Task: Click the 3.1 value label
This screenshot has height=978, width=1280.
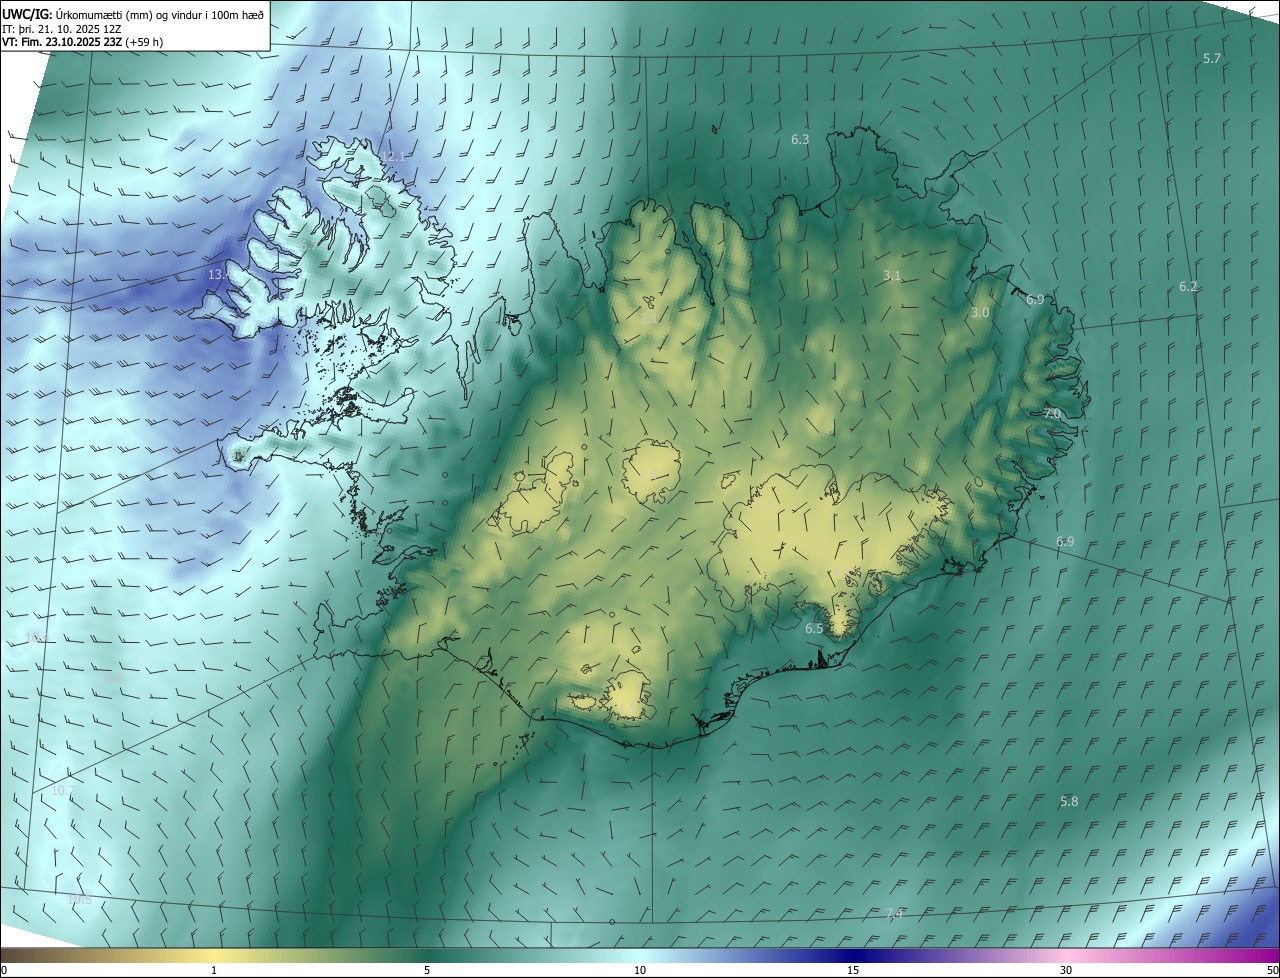Action: coord(893,276)
